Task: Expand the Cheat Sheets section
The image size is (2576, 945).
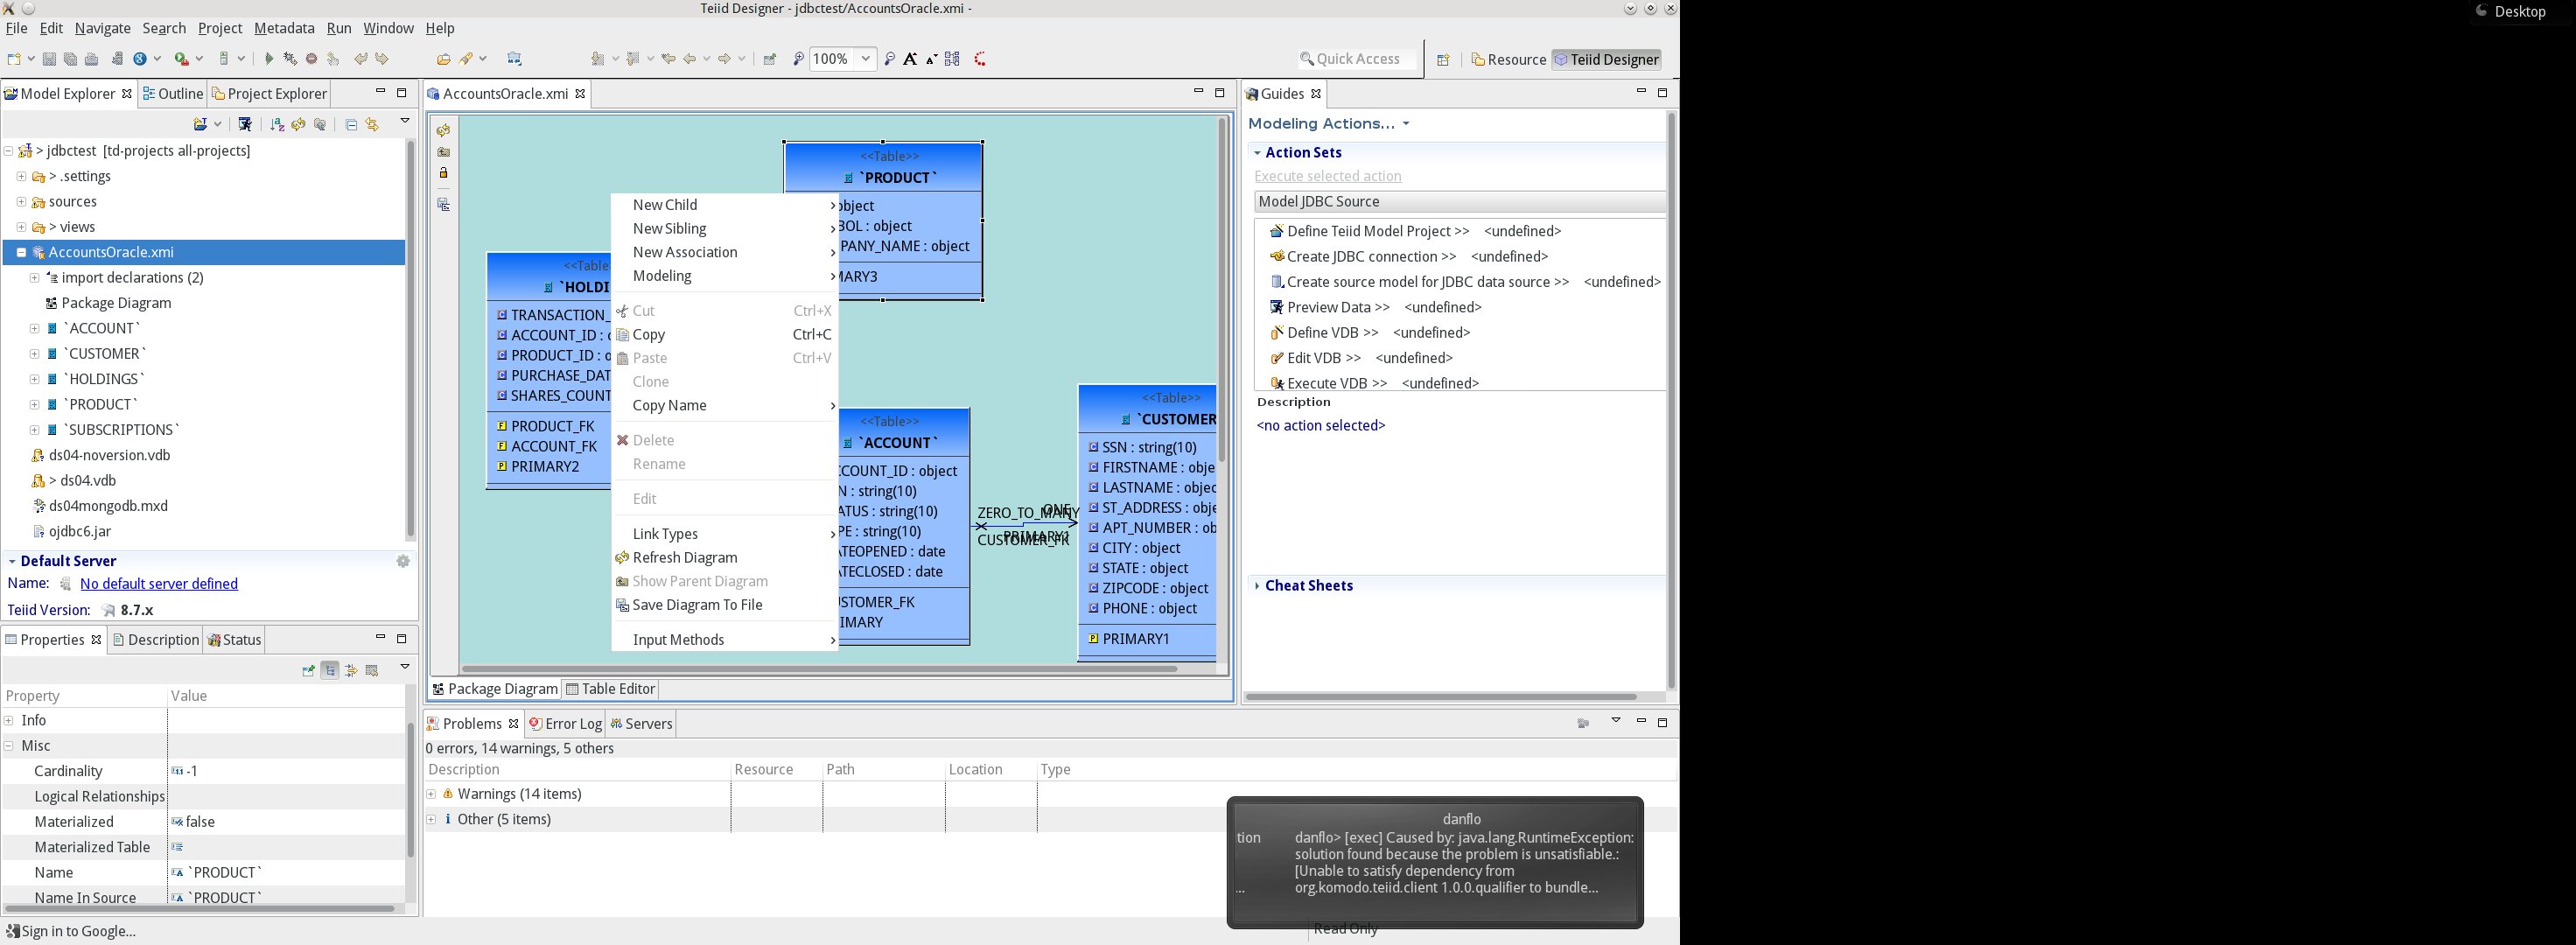Action: tap(1308, 586)
